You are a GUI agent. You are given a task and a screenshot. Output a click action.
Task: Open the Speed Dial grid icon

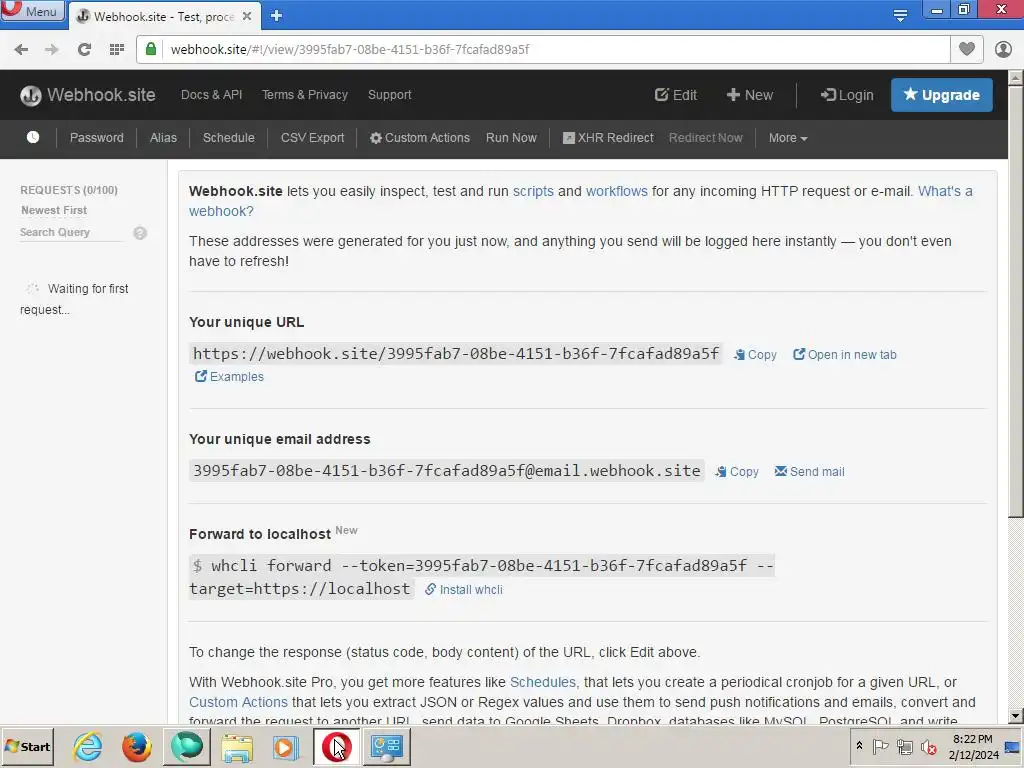click(117, 50)
